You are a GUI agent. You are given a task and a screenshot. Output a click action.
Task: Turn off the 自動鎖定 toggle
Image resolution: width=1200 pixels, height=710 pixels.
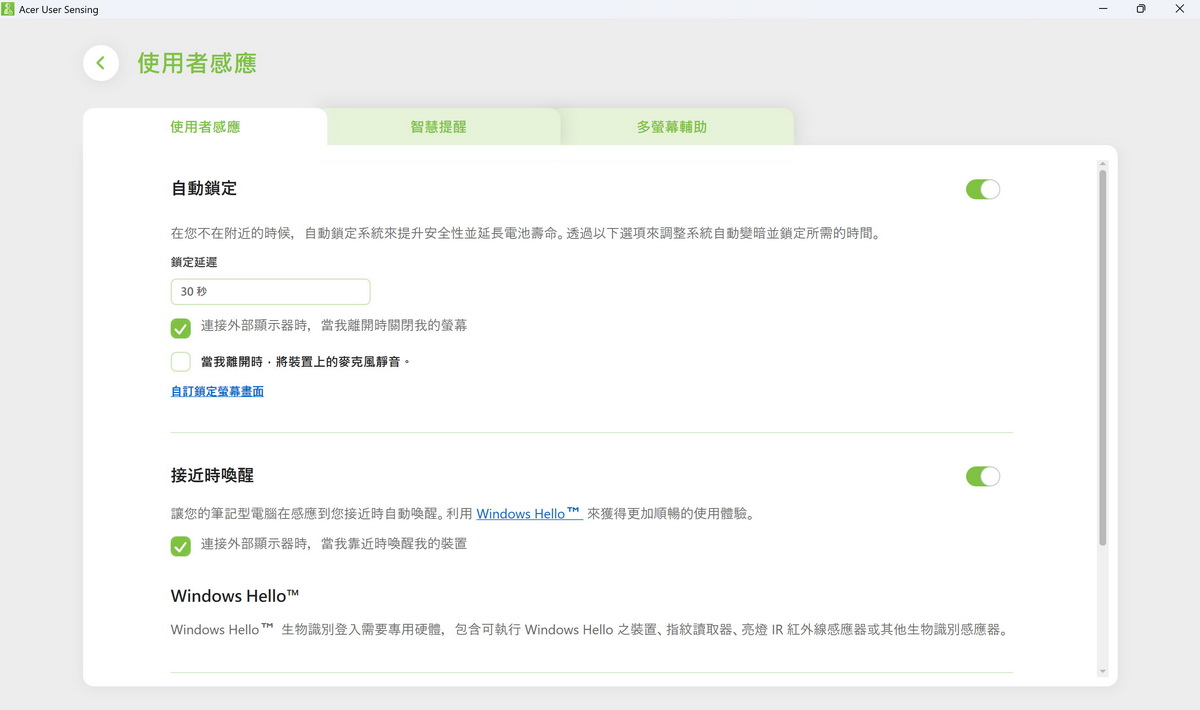point(982,190)
